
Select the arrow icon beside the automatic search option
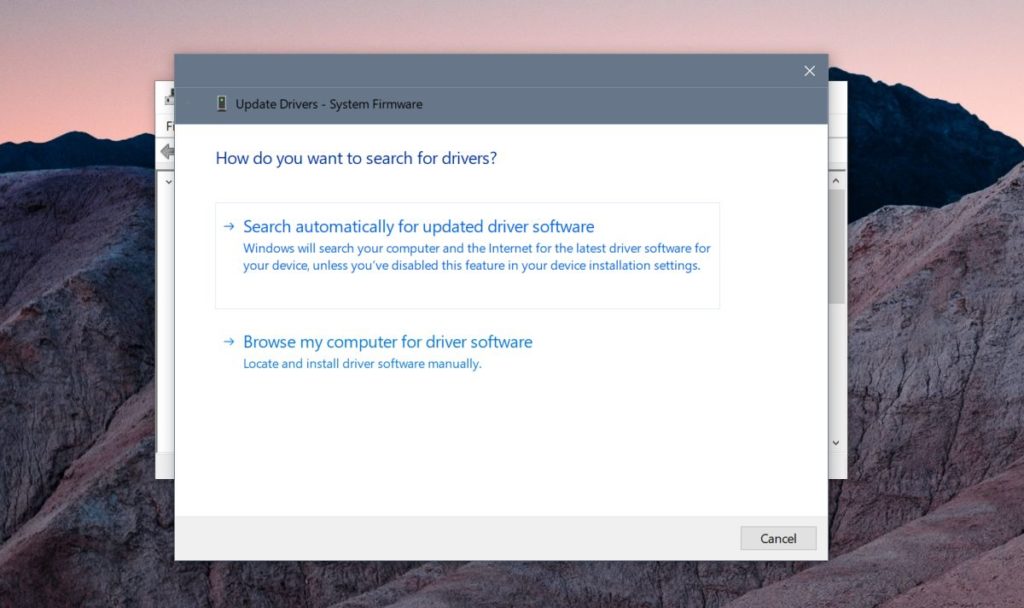[x=228, y=227]
